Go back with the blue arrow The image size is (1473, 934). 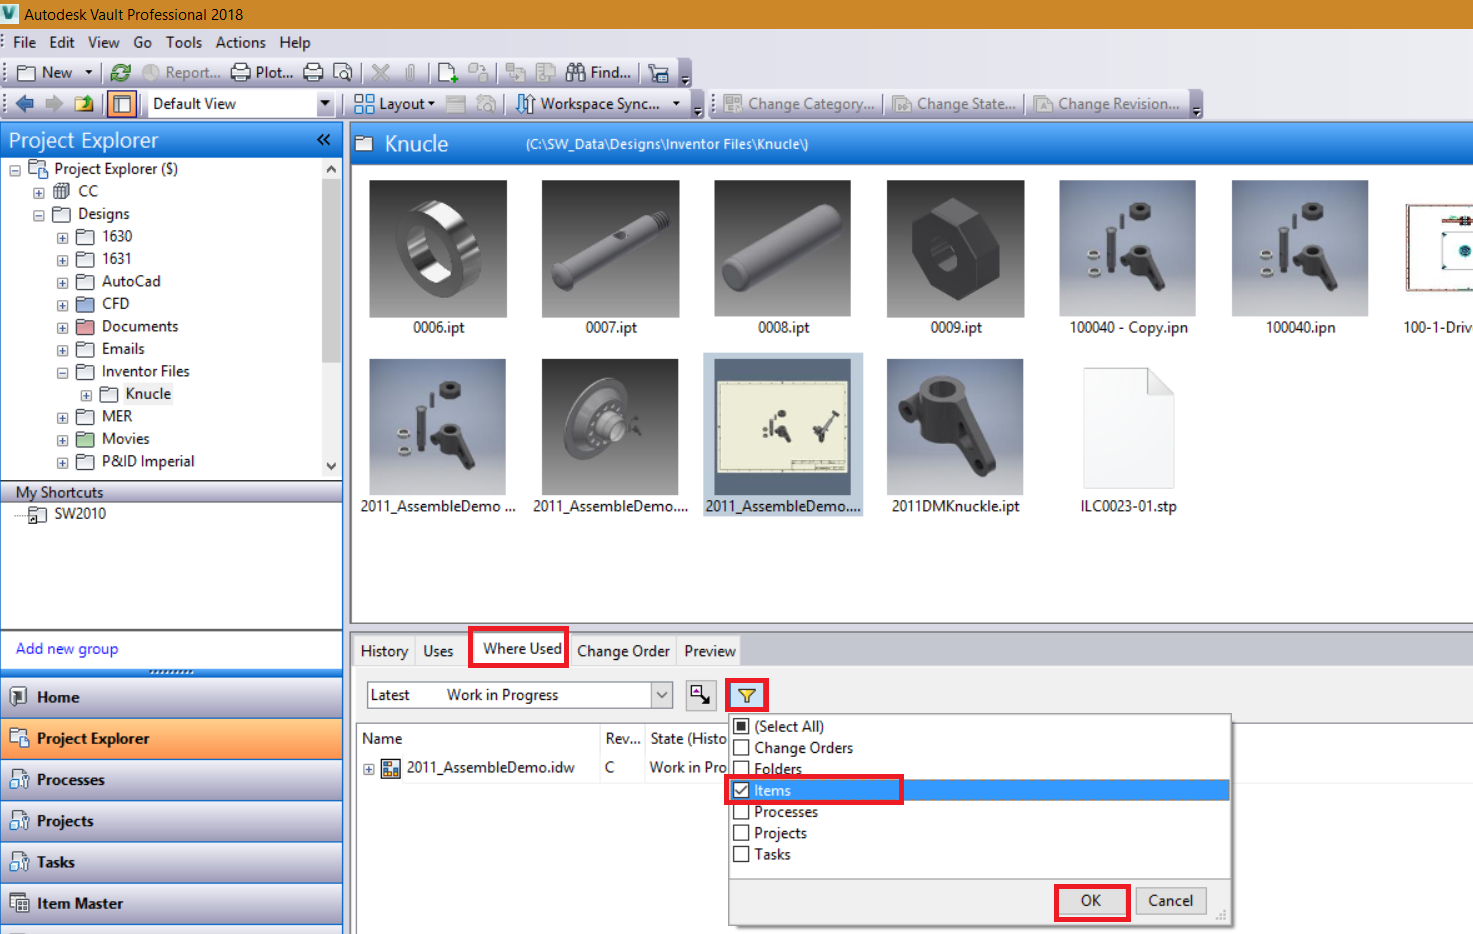pyautogui.click(x=25, y=103)
